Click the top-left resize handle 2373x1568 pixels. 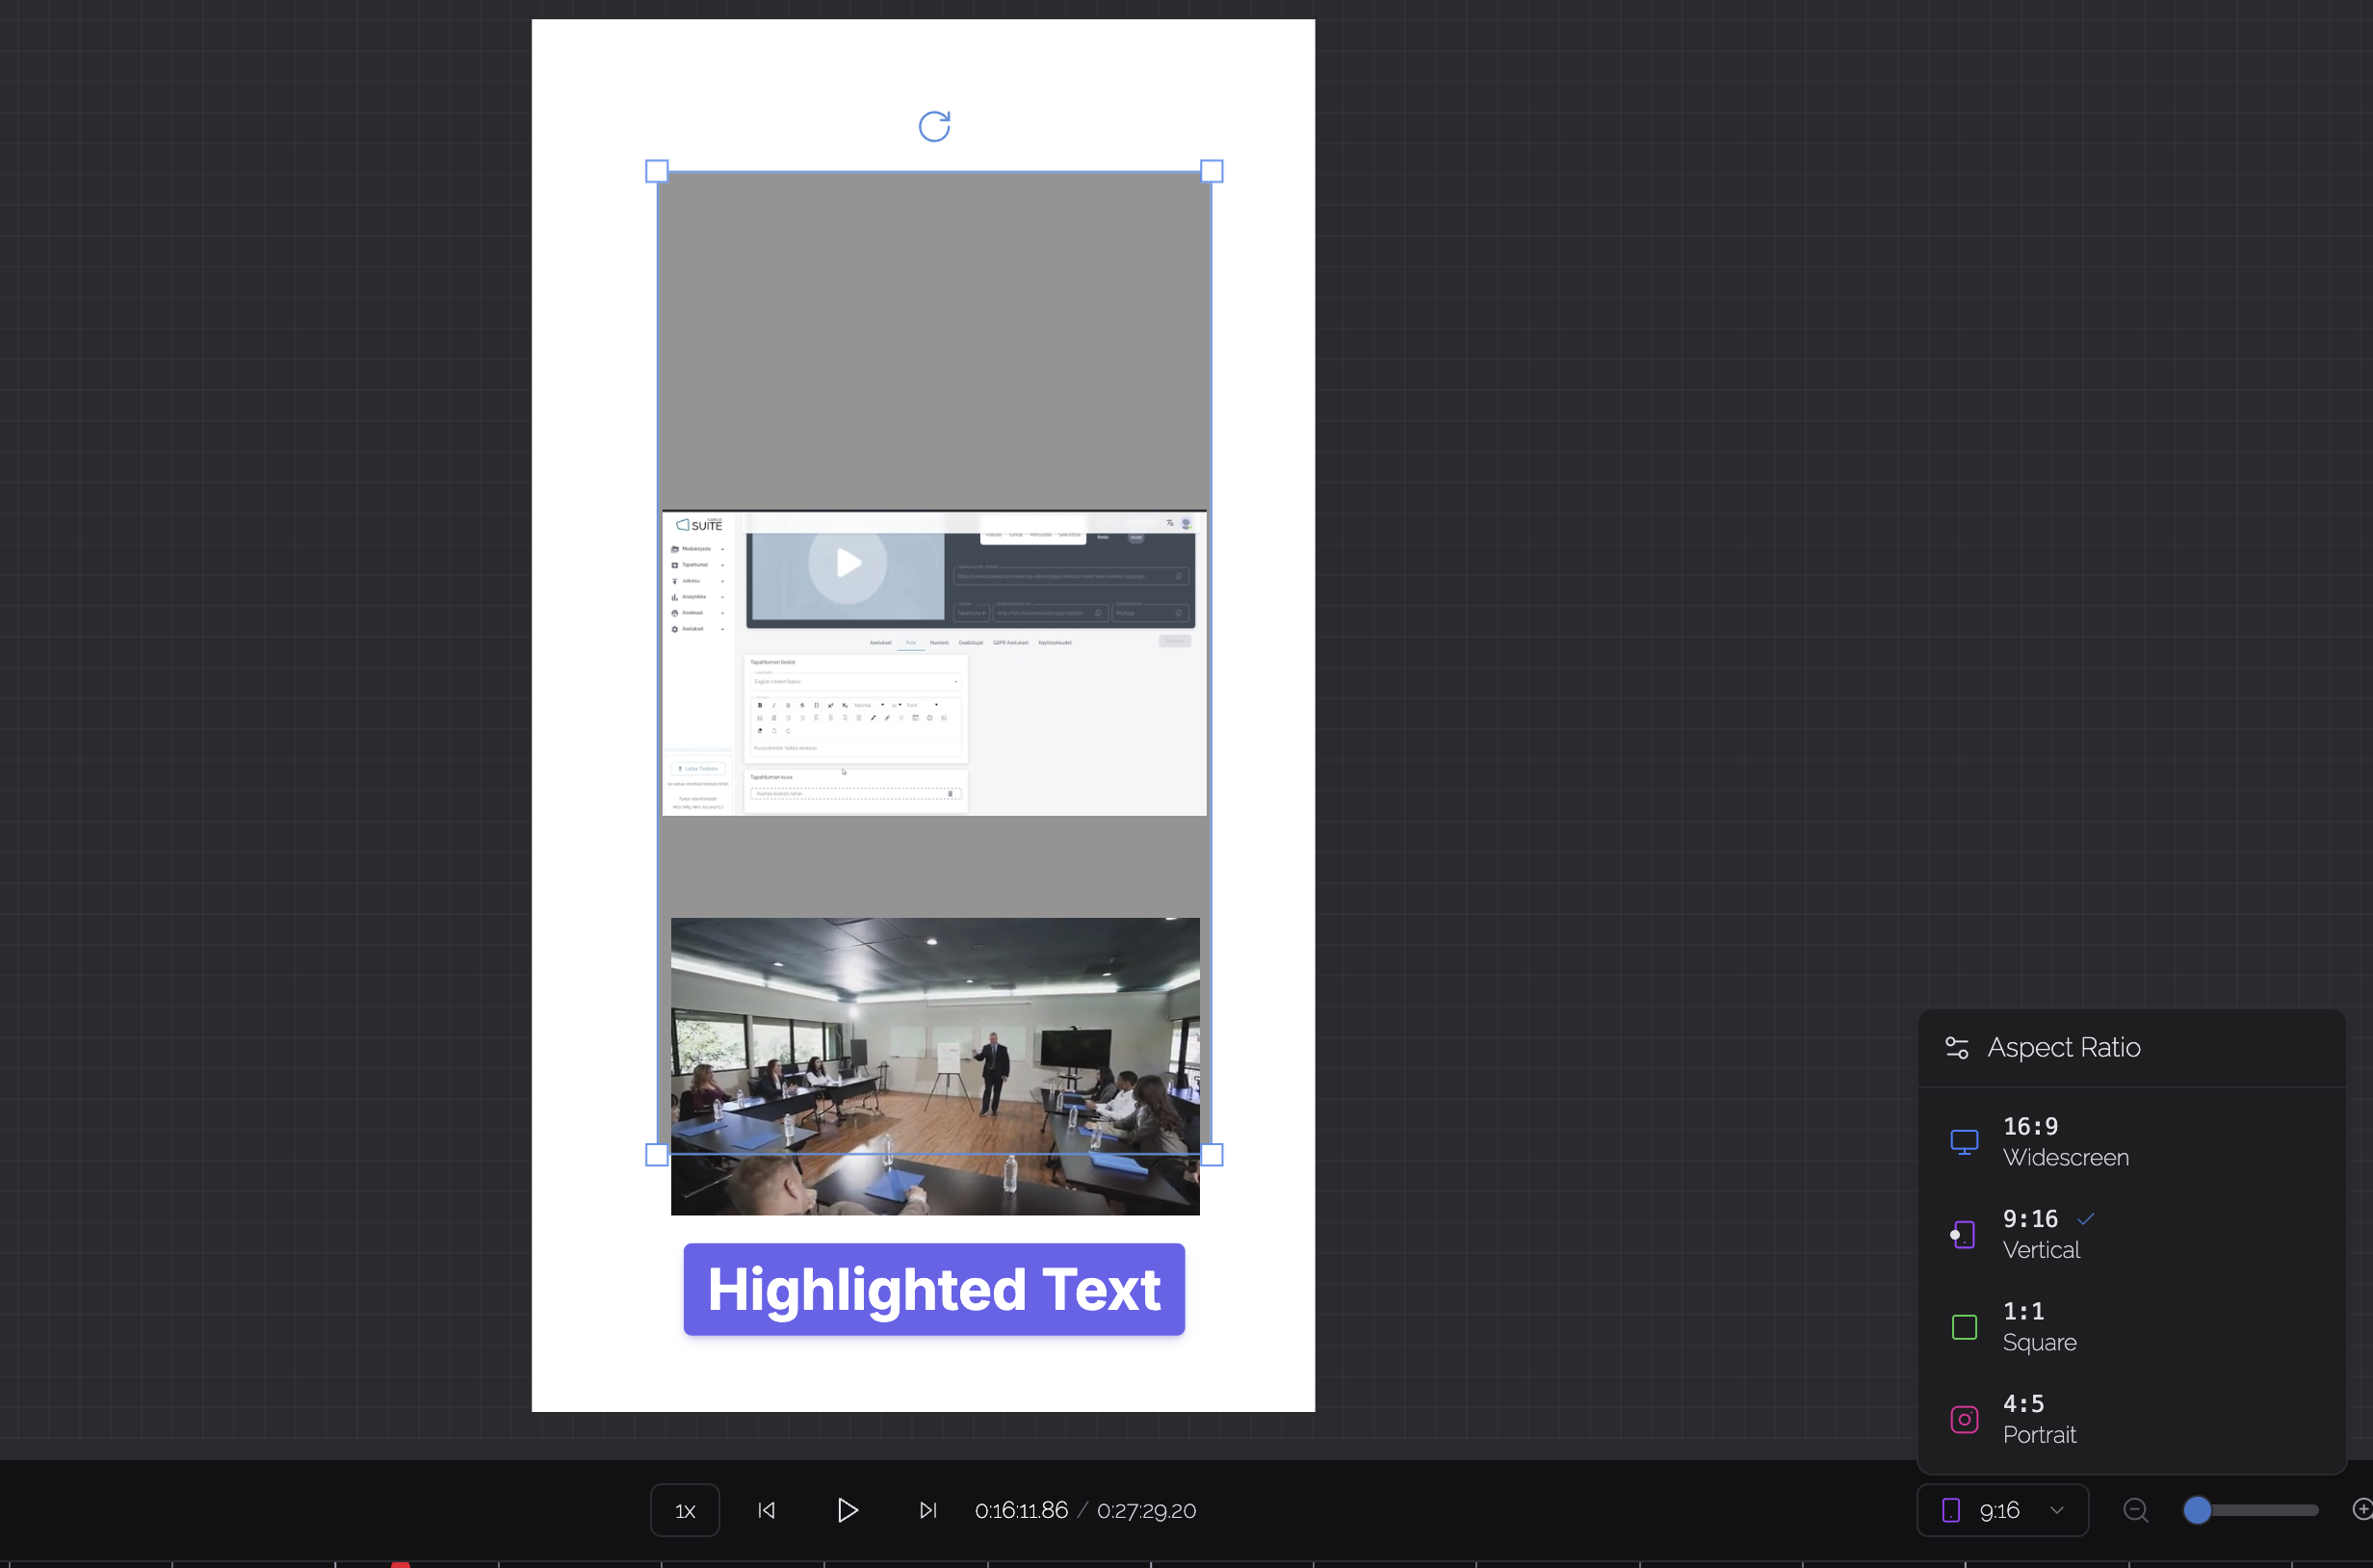click(657, 171)
